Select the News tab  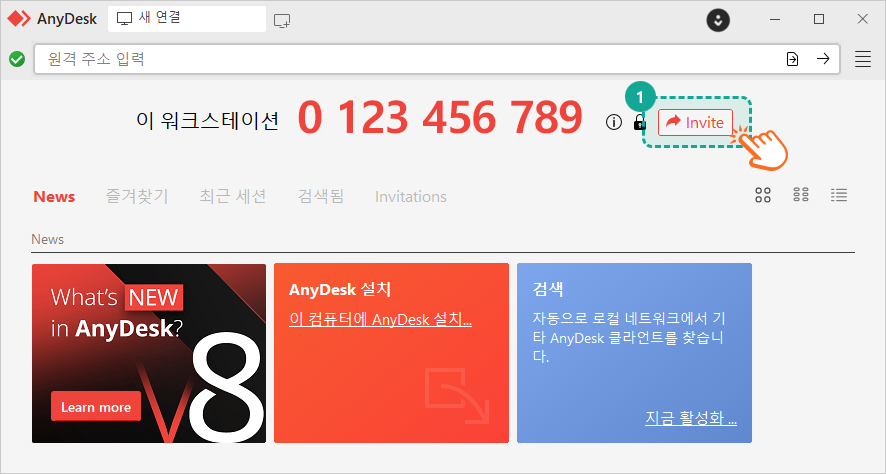(54, 196)
